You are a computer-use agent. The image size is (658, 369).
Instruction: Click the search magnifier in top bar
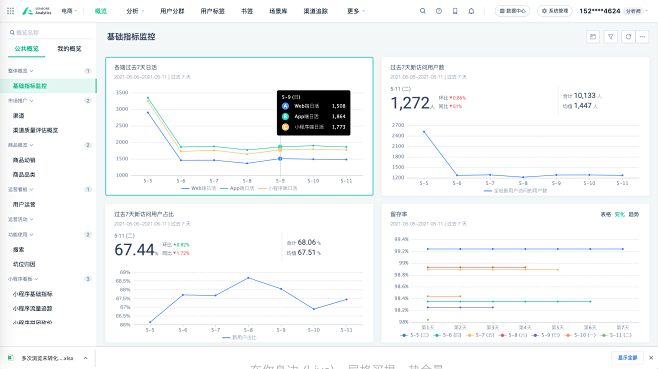tap(423, 11)
